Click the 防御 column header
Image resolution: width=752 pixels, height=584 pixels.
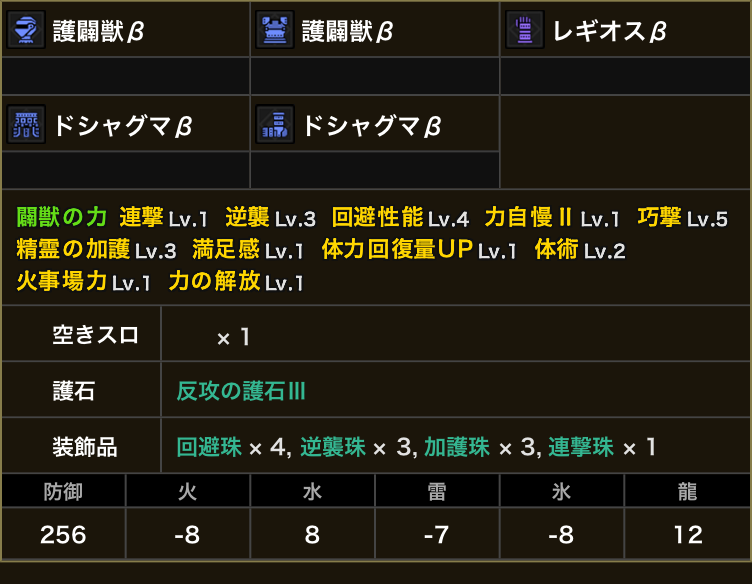pyautogui.click(x=63, y=491)
